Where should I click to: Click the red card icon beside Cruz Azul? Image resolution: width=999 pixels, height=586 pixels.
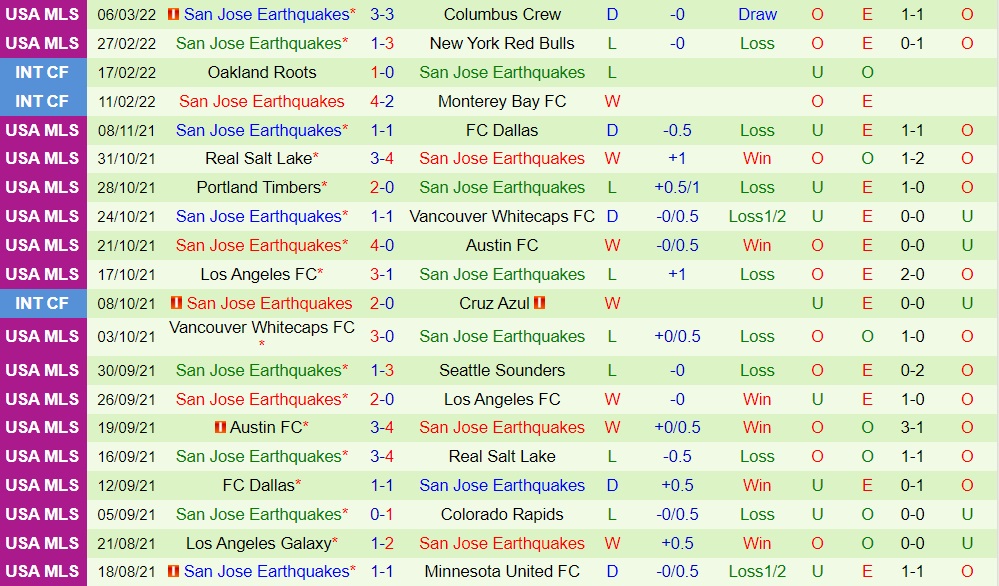[x=539, y=303]
